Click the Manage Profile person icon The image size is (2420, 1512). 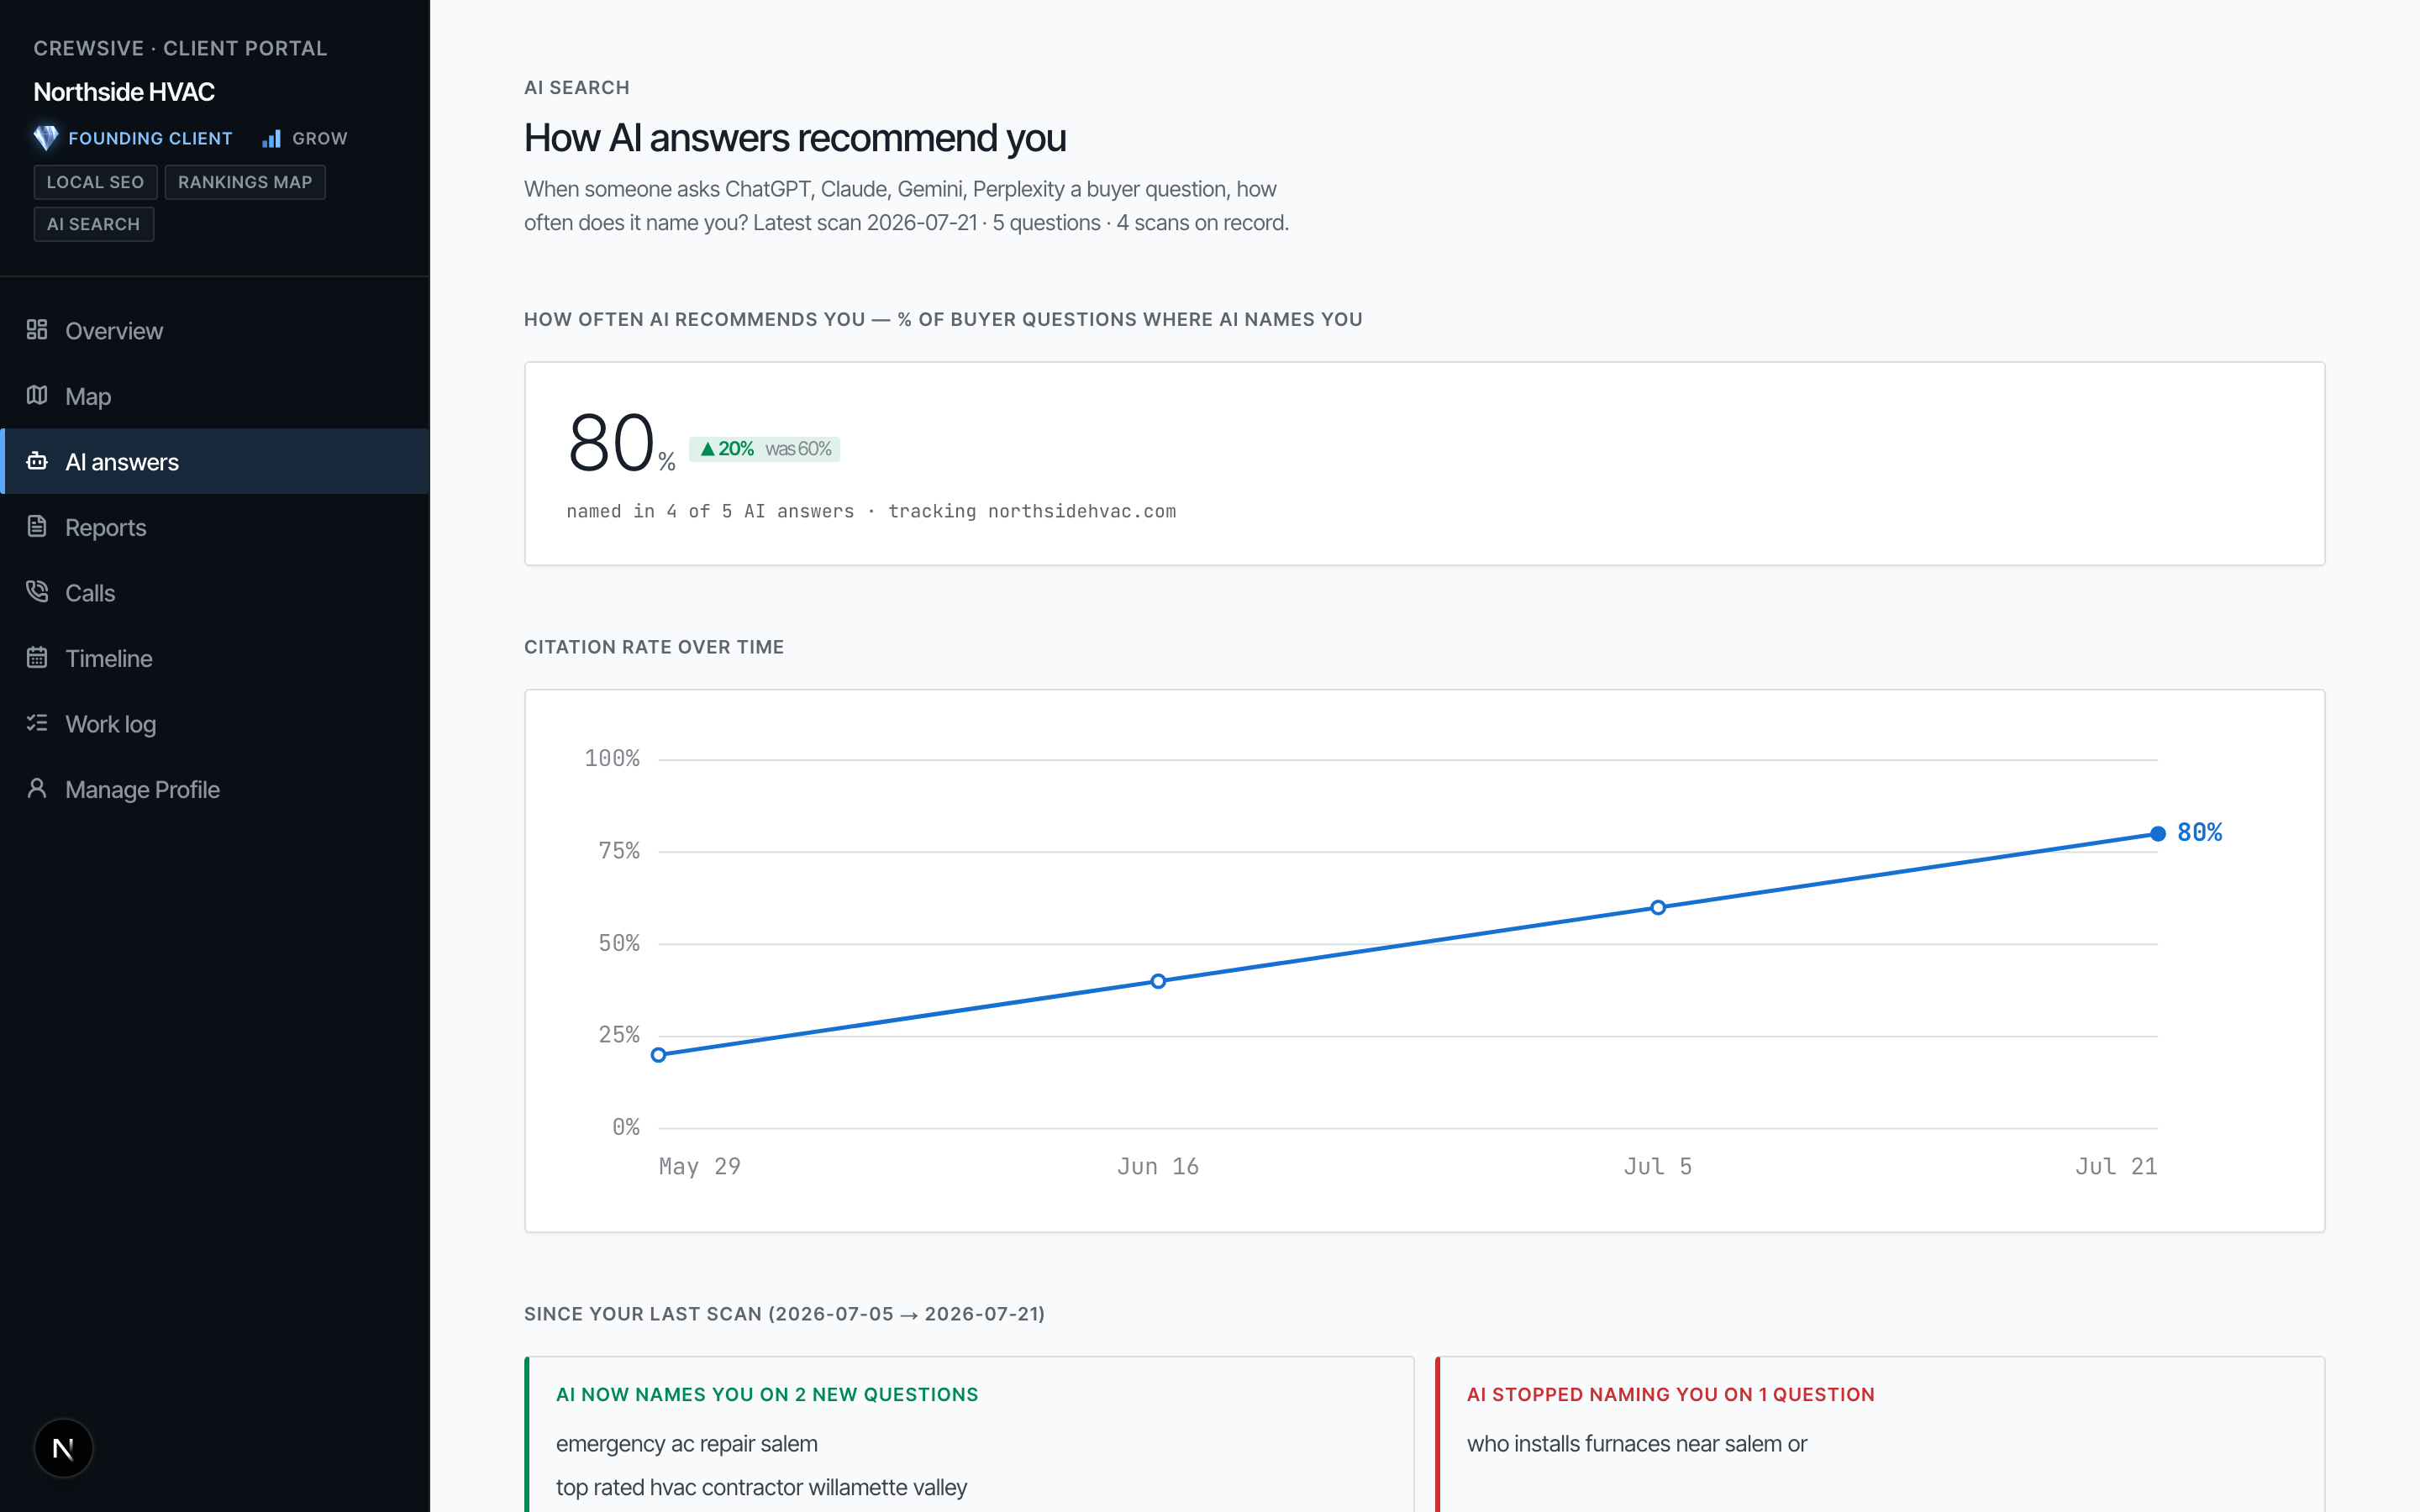37,788
